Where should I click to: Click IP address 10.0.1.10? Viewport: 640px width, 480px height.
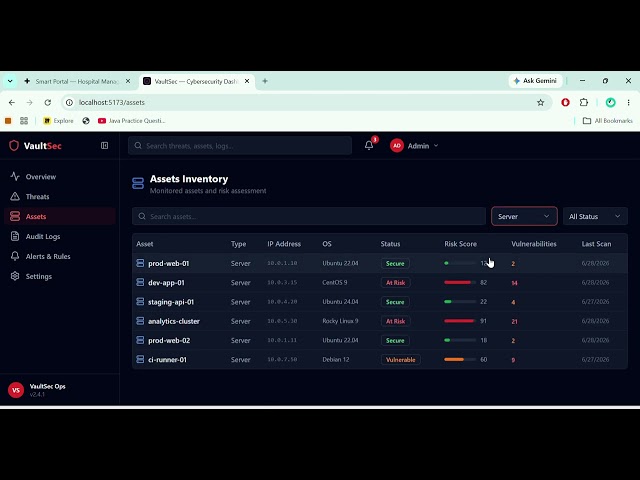(x=282, y=263)
